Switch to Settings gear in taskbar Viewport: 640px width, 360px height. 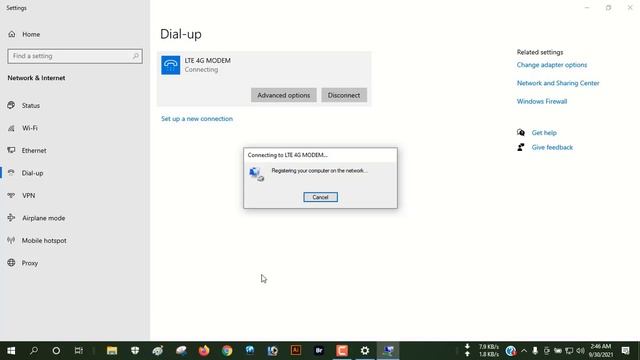[365, 351]
